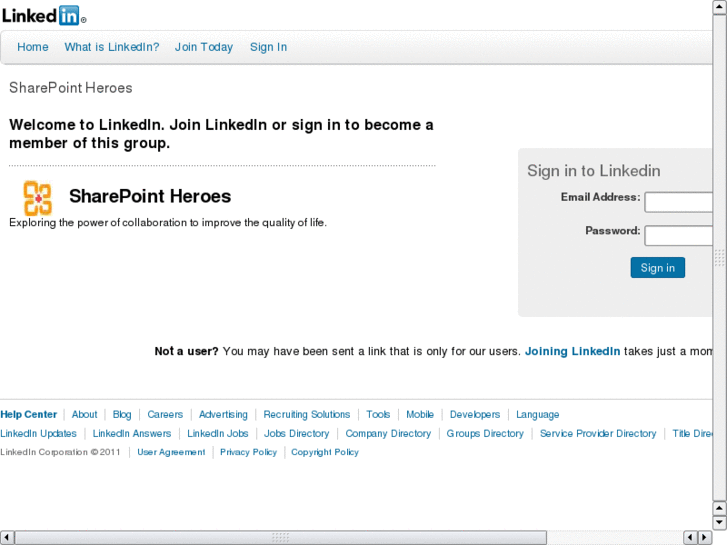The height and width of the screenshot is (545, 727).
Task: Open the Home navigation item
Action: [x=32, y=47]
